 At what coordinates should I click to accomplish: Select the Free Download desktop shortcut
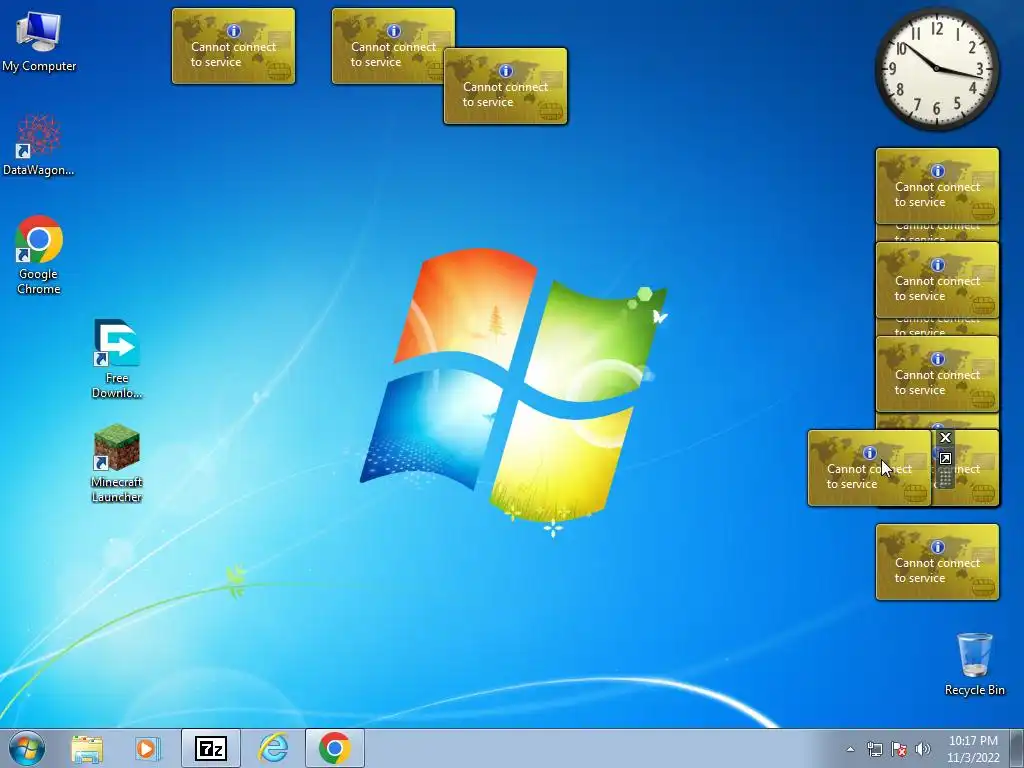[x=117, y=359]
